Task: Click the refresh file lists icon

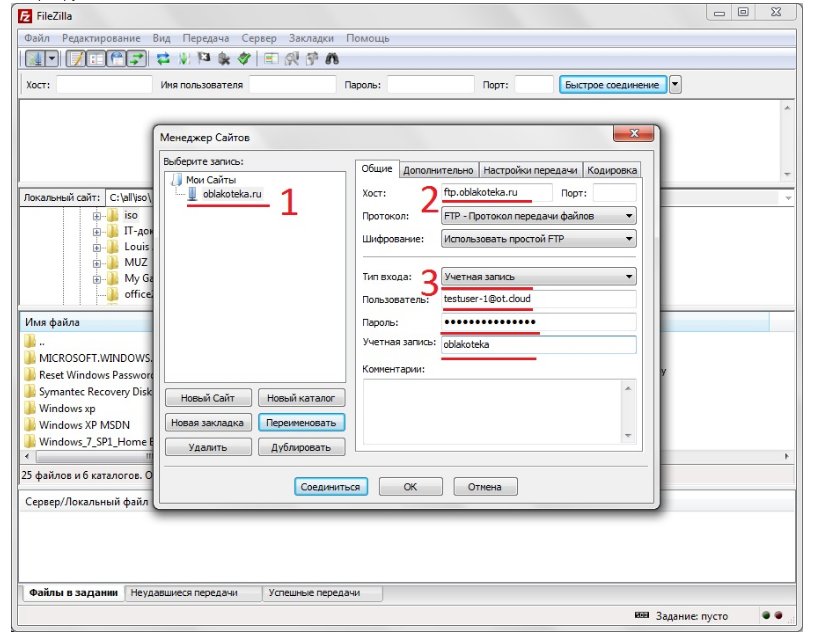Action: coord(163,59)
